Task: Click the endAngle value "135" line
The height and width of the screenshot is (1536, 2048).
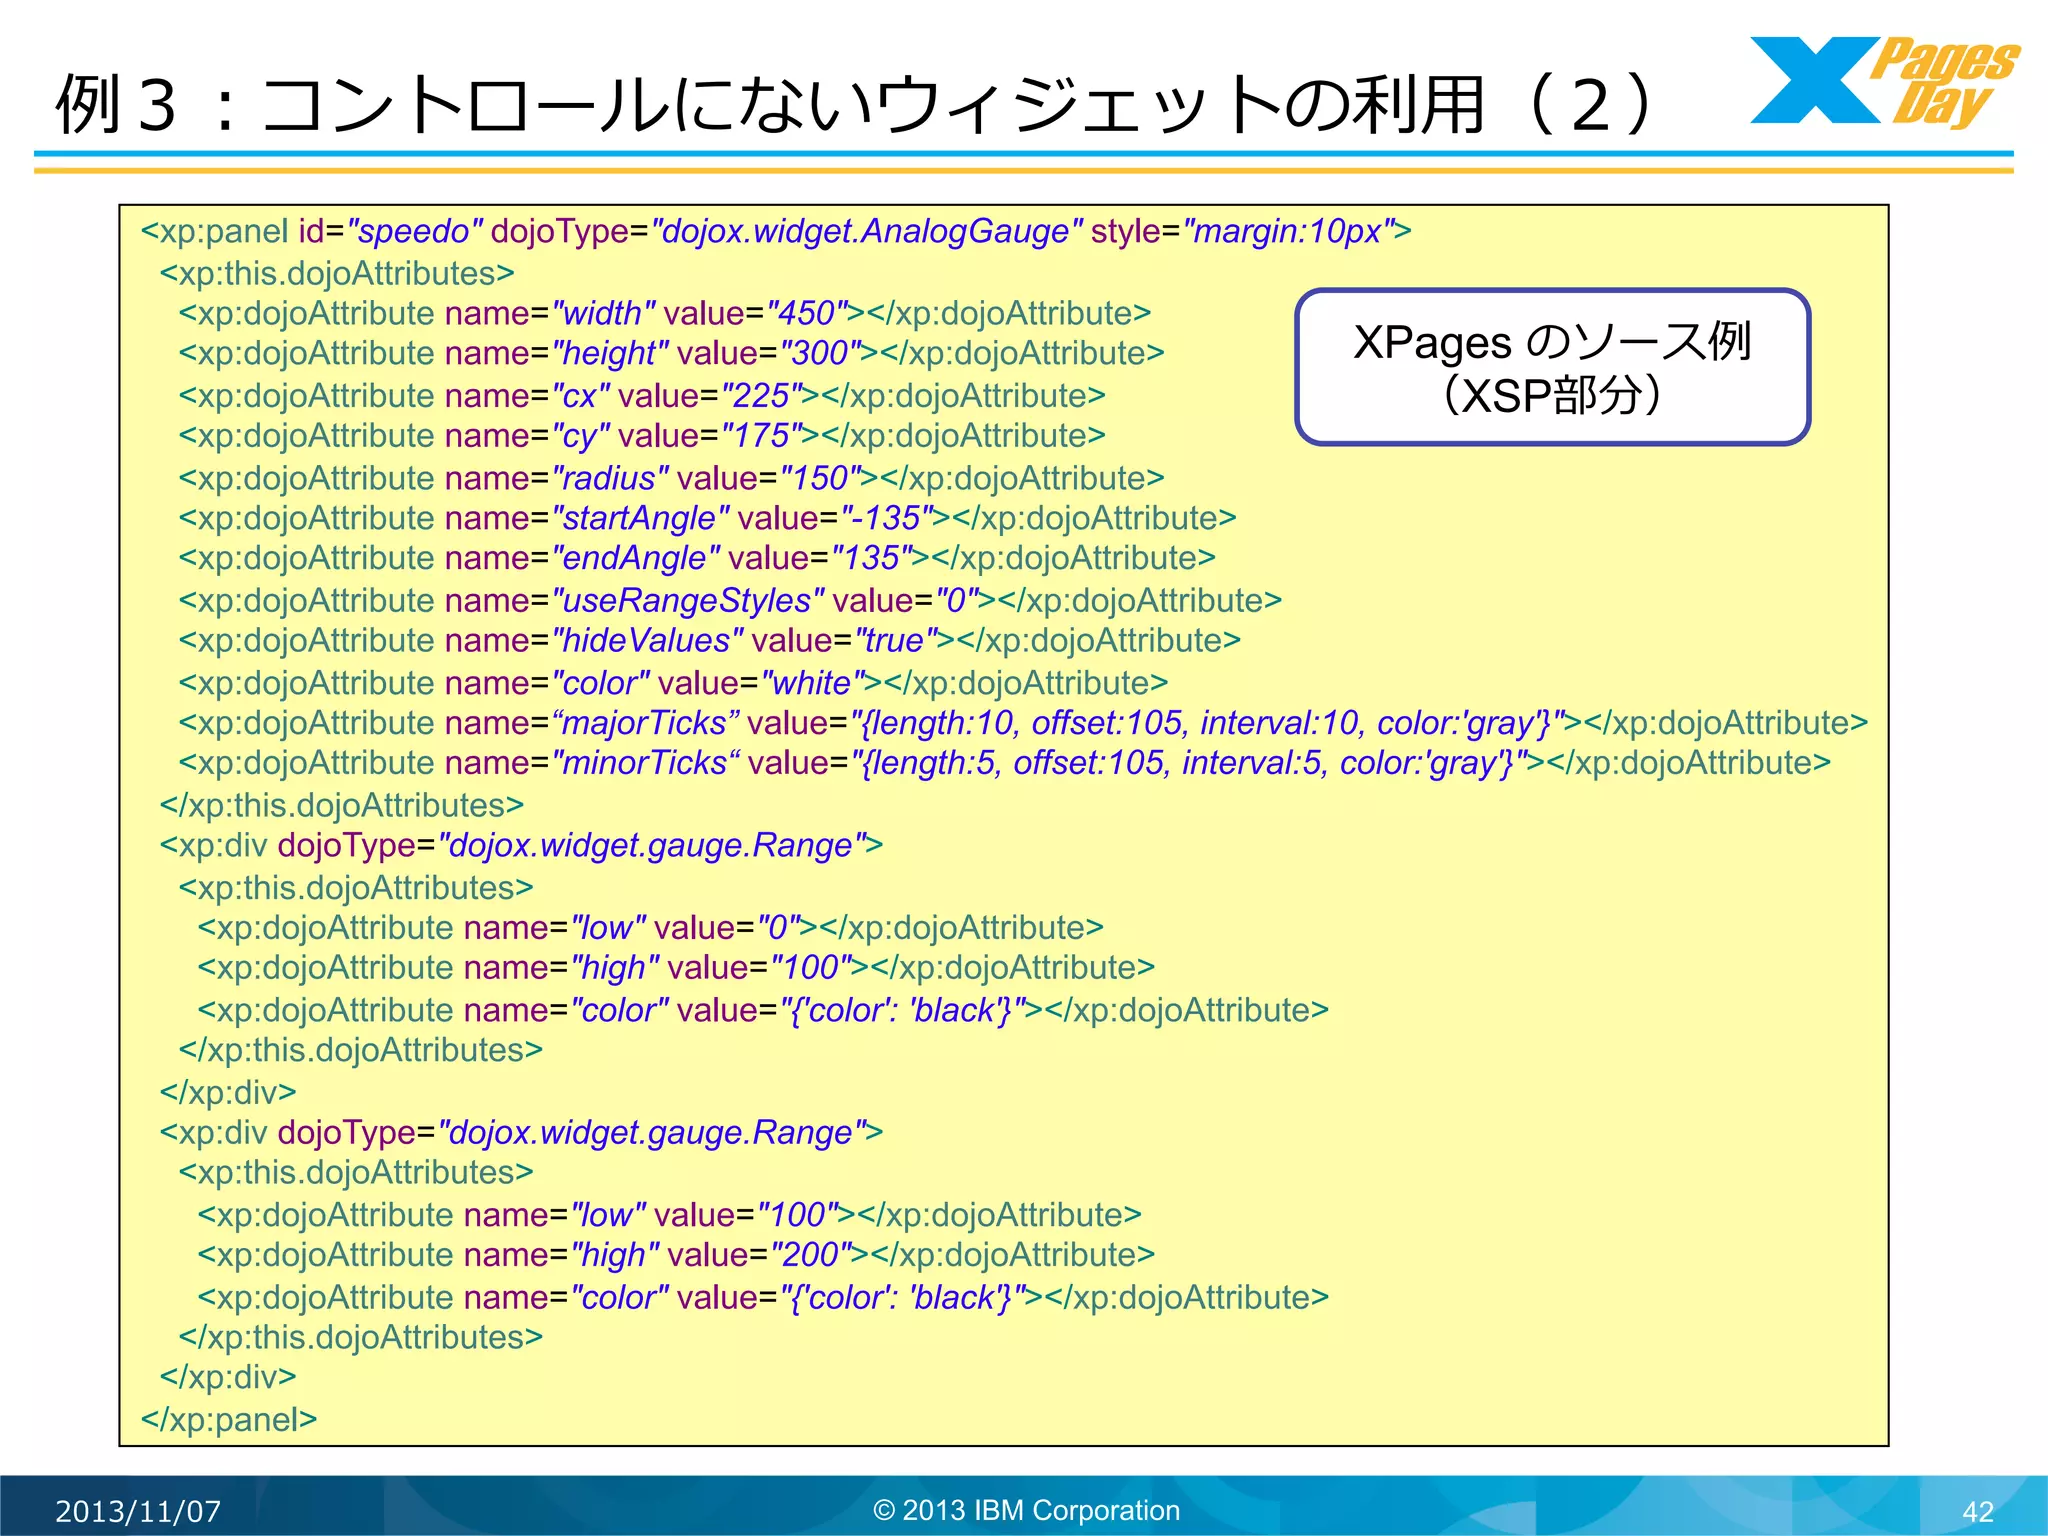Action: 697,558
